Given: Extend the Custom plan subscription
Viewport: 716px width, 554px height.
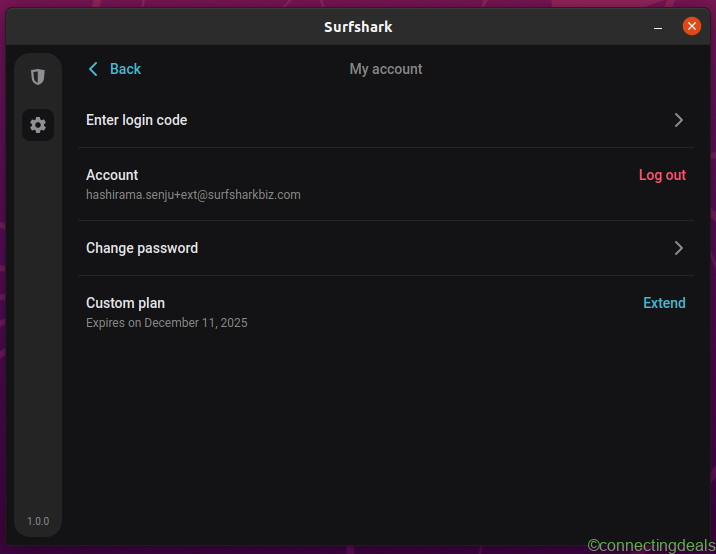Looking at the screenshot, I should 664,303.
